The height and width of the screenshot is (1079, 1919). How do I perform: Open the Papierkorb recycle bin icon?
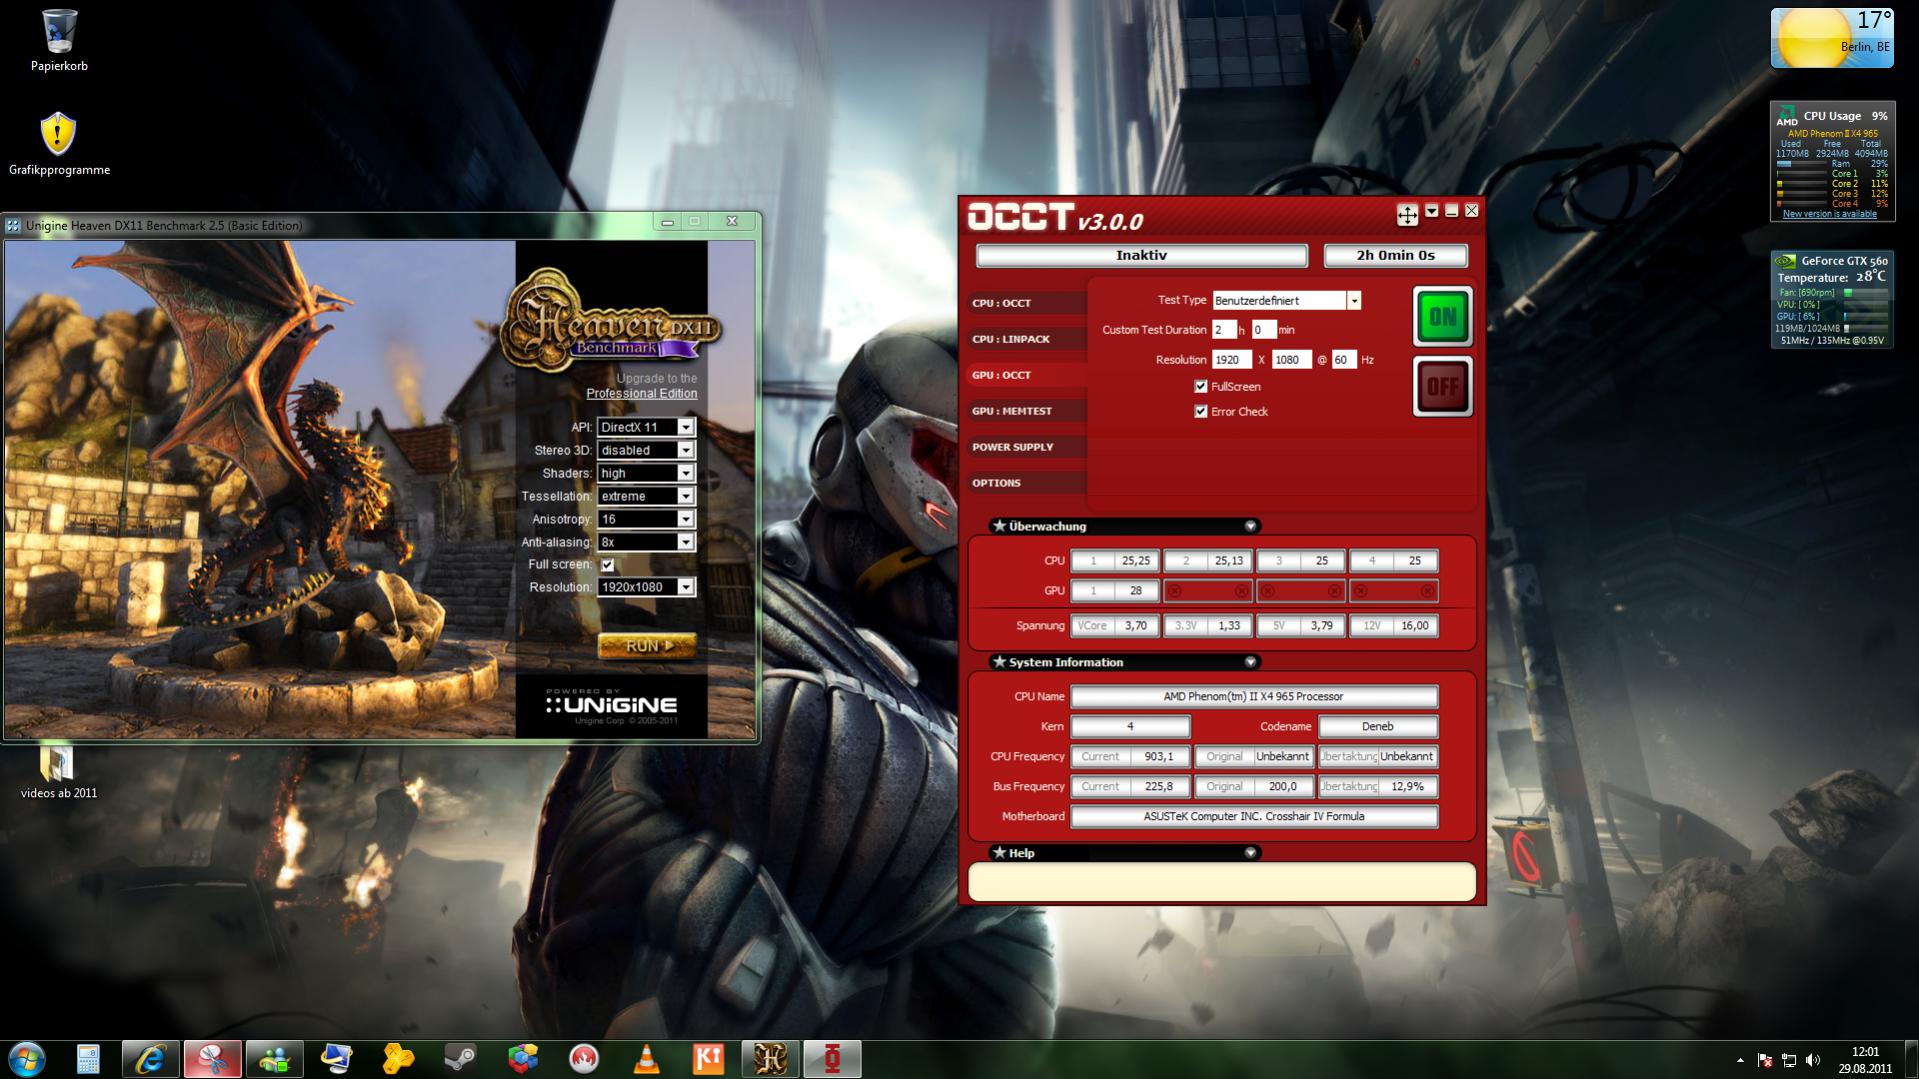(x=59, y=32)
